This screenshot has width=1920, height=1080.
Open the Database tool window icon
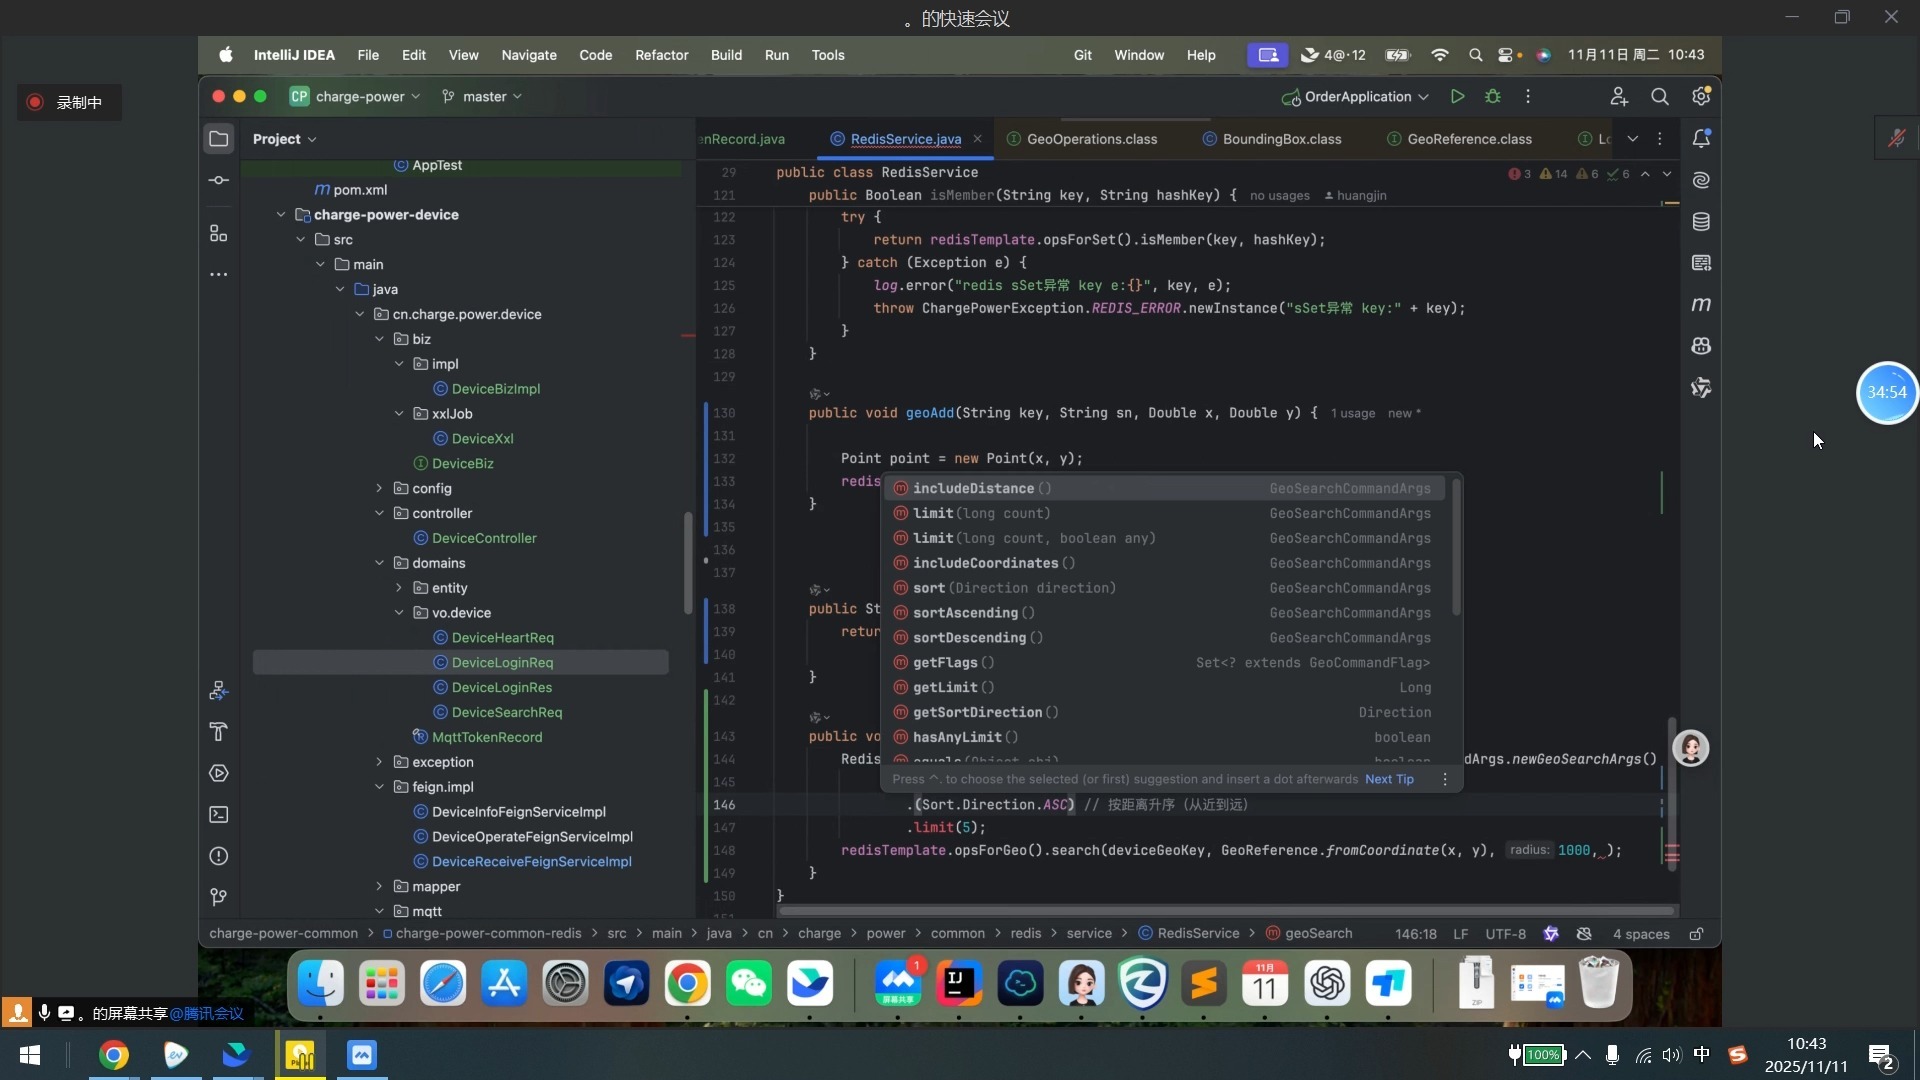tap(1700, 222)
